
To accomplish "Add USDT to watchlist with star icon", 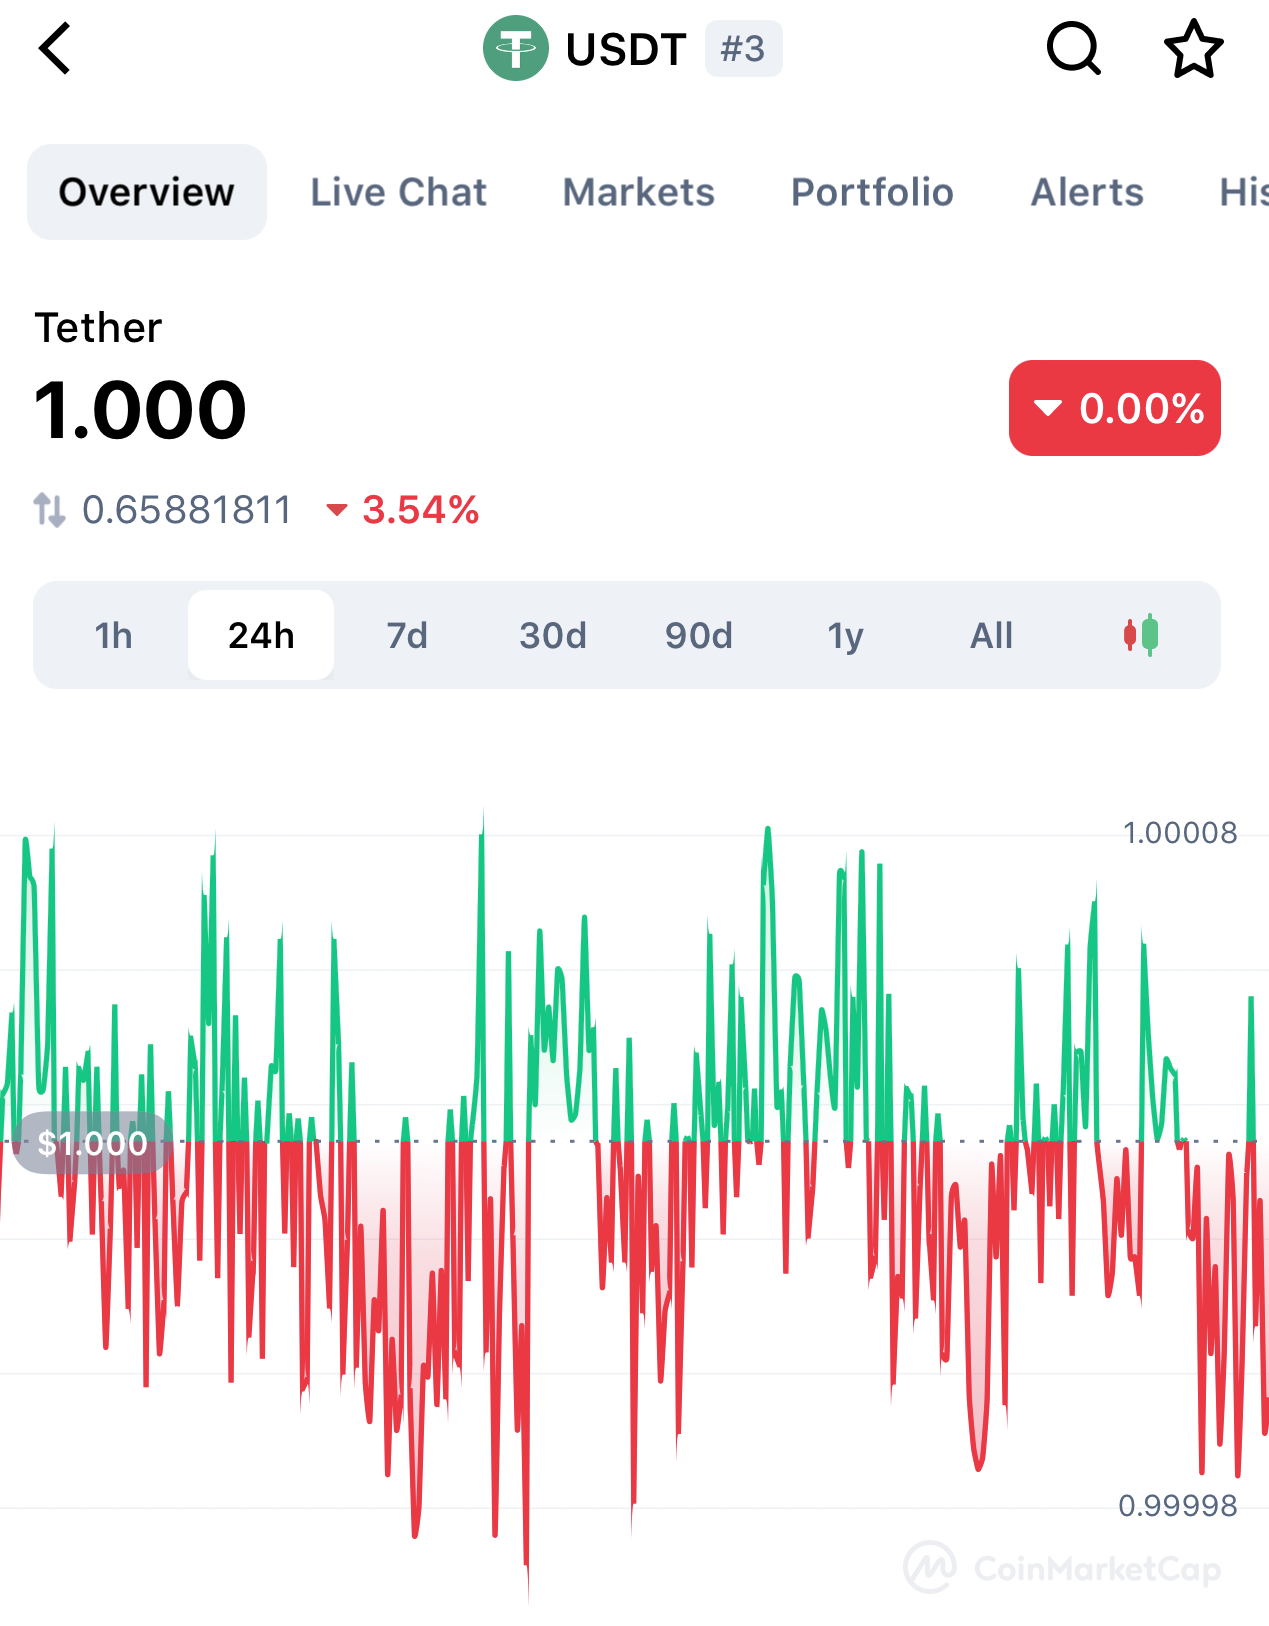I will click(1193, 49).
